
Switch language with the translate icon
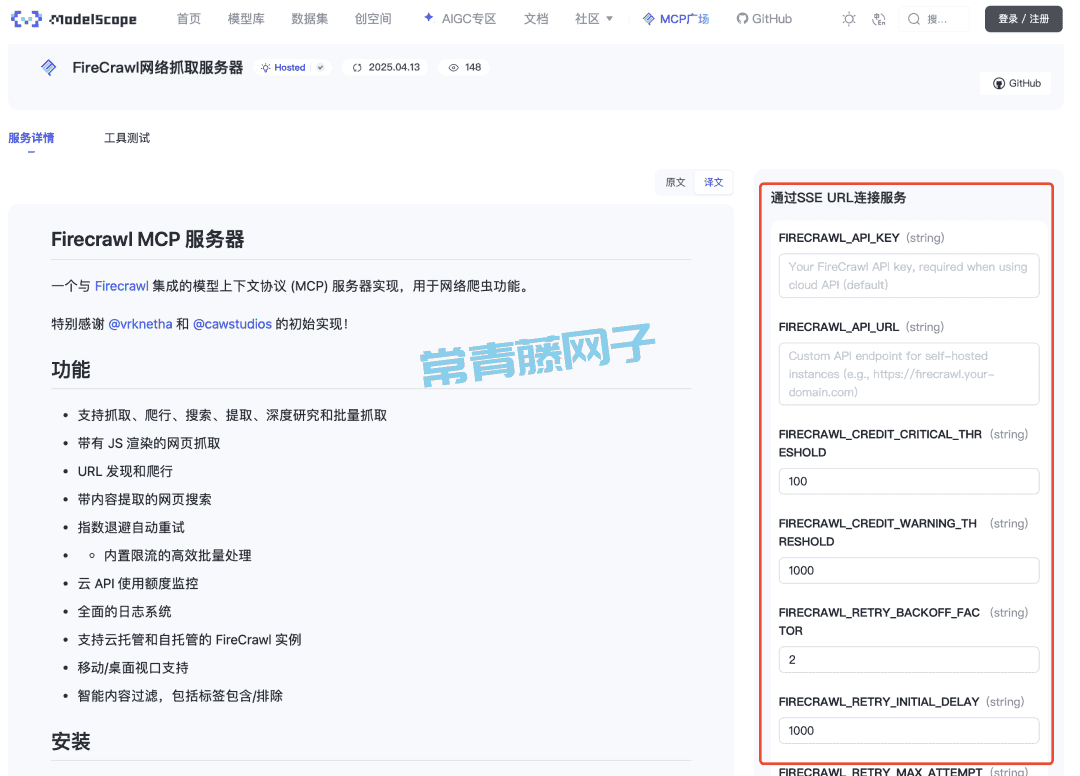878,19
